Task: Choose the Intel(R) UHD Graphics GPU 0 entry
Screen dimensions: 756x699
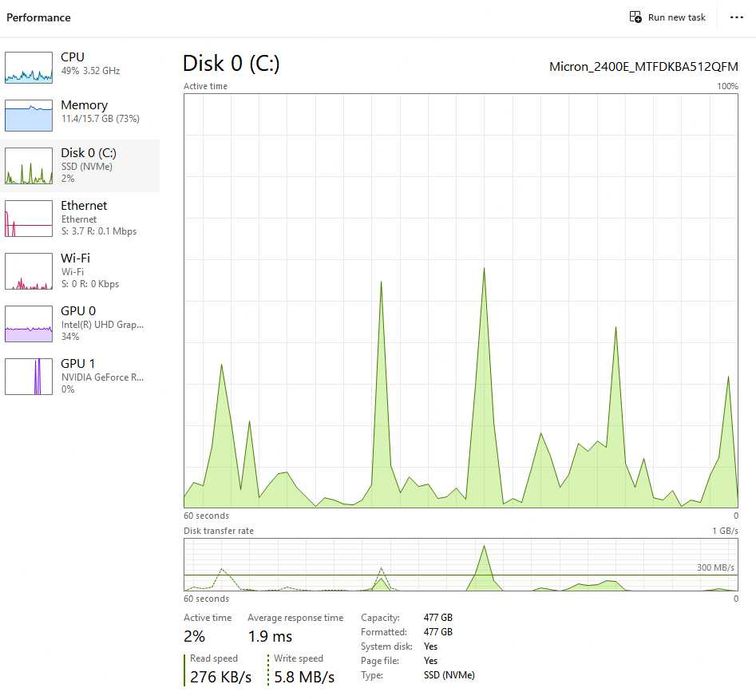Action: tap(80, 323)
